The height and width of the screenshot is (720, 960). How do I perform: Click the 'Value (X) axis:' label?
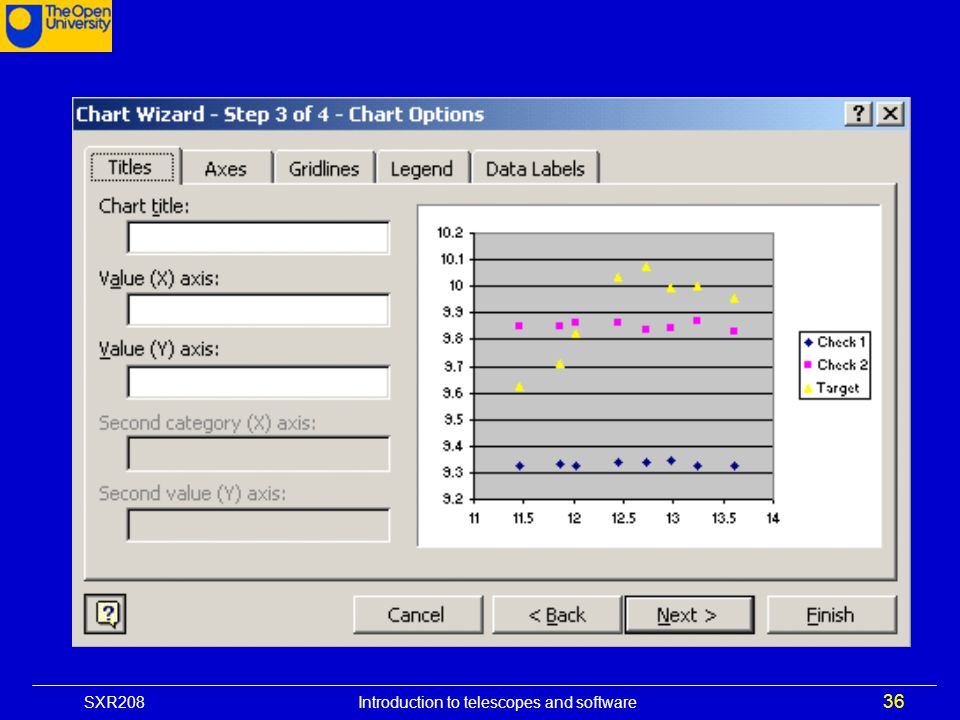(159, 279)
